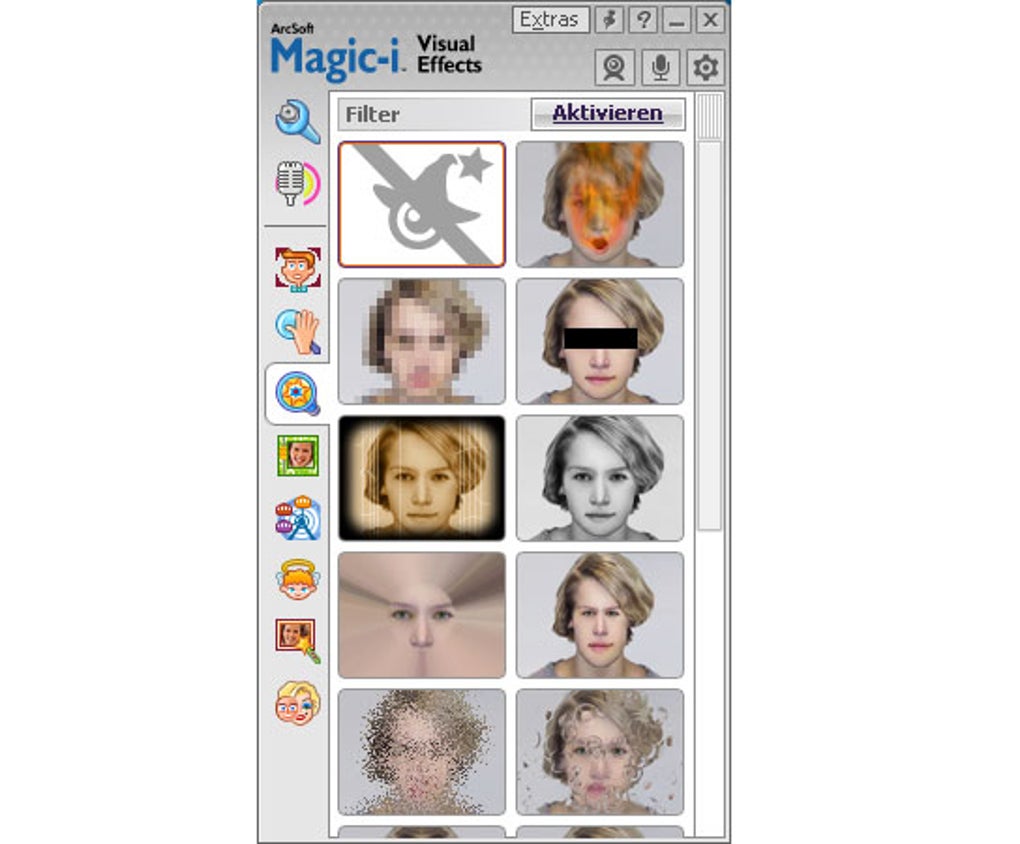Switch to the active Filter magnifier tab
This screenshot has height=844, width=1020.
(295, 392)
